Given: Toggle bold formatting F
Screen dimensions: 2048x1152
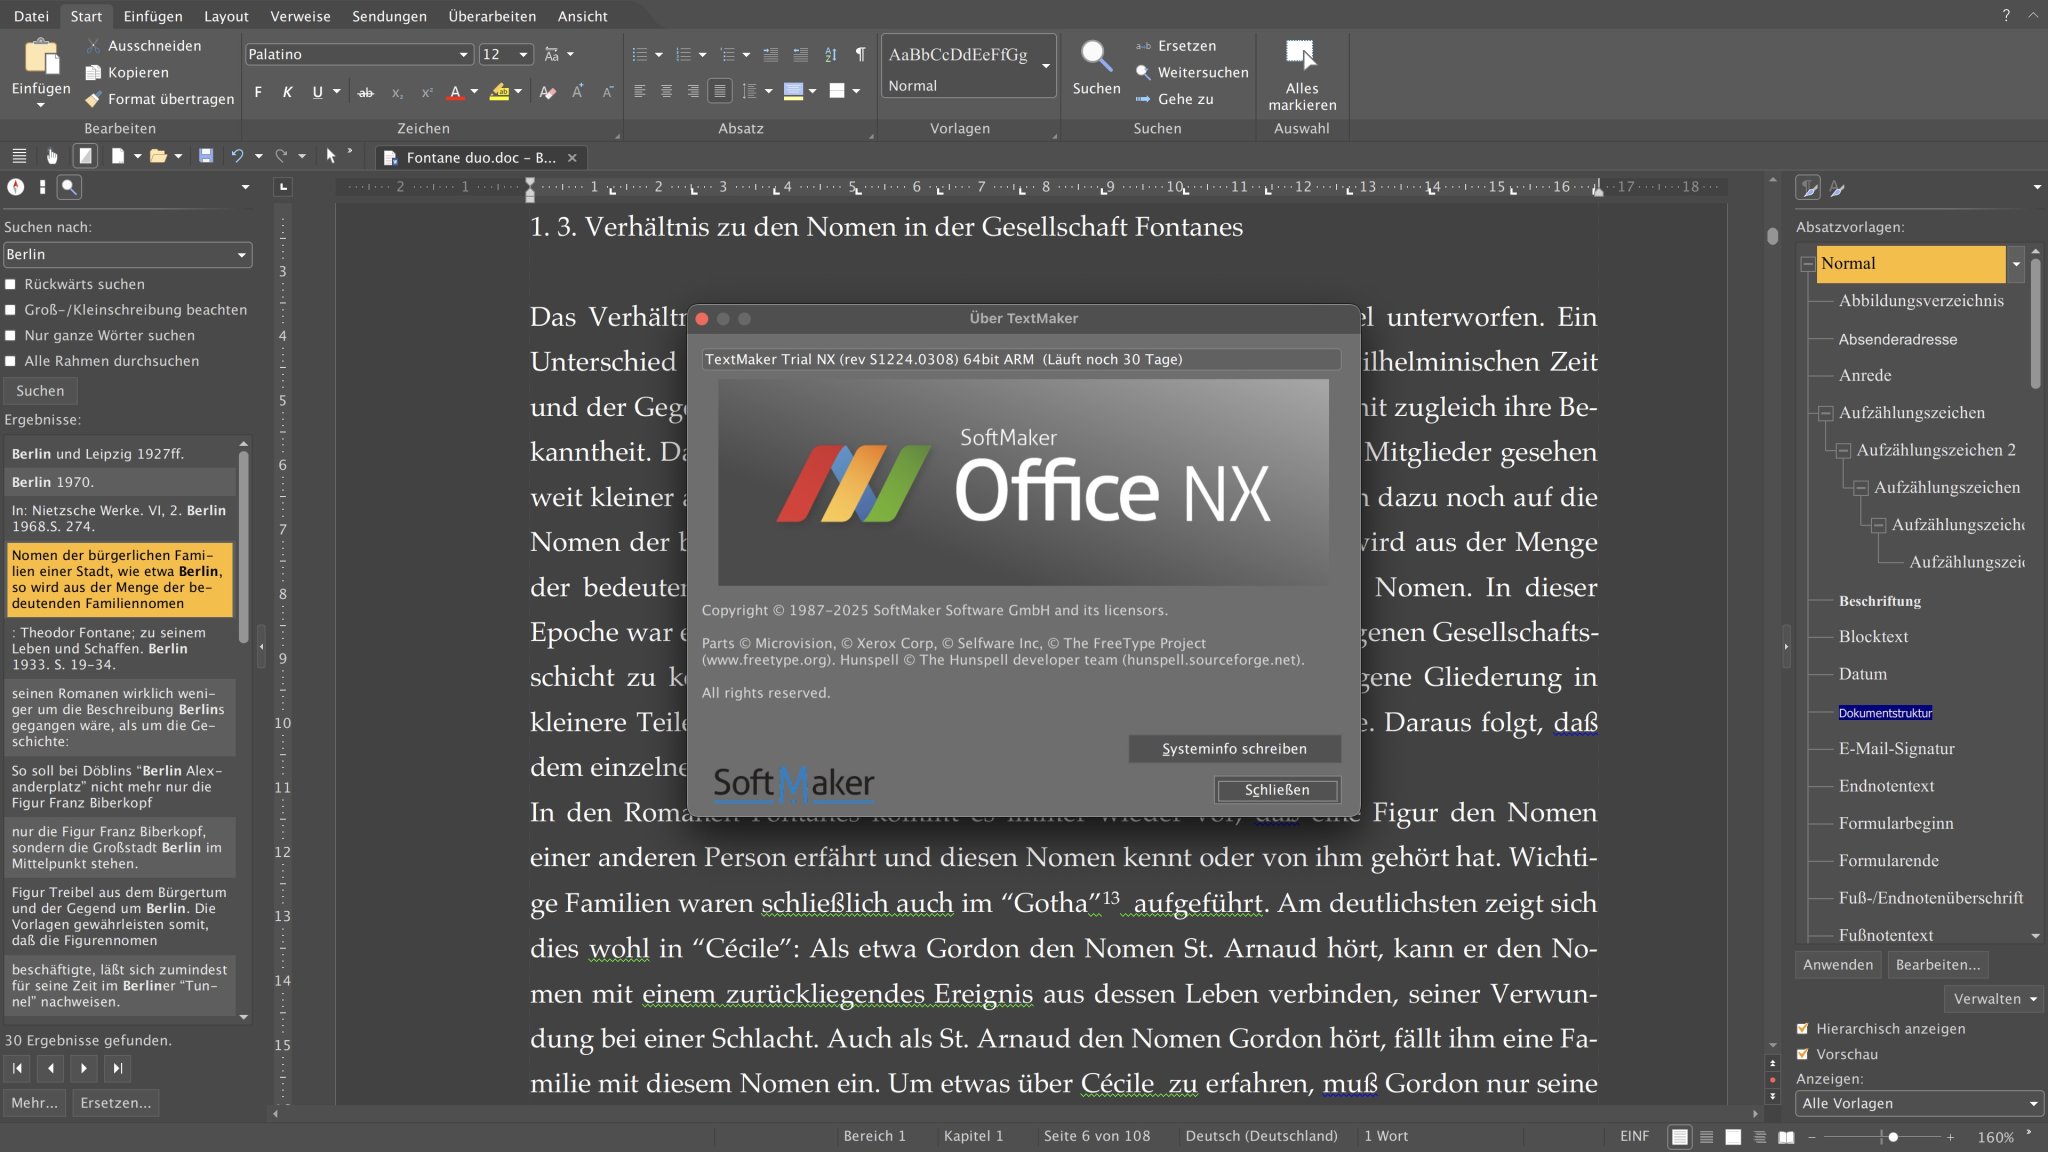Looking at the screenshot, I should point(258,92).
